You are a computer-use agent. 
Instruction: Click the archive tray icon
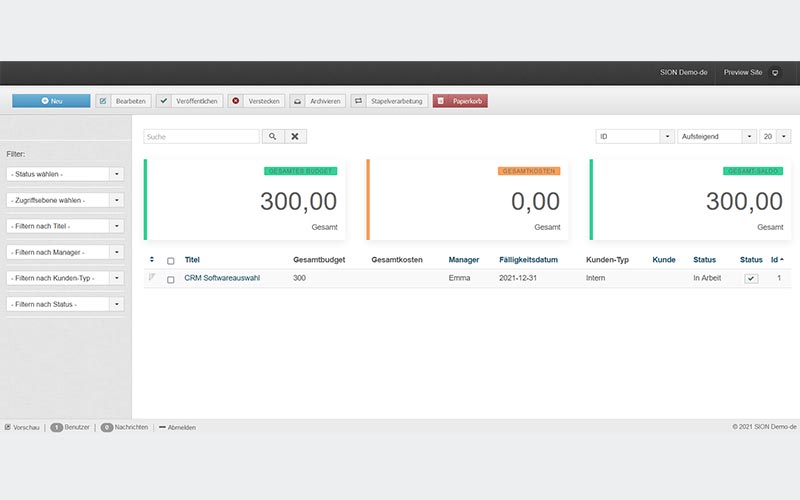pyautogui.click(x=297, y=101)
